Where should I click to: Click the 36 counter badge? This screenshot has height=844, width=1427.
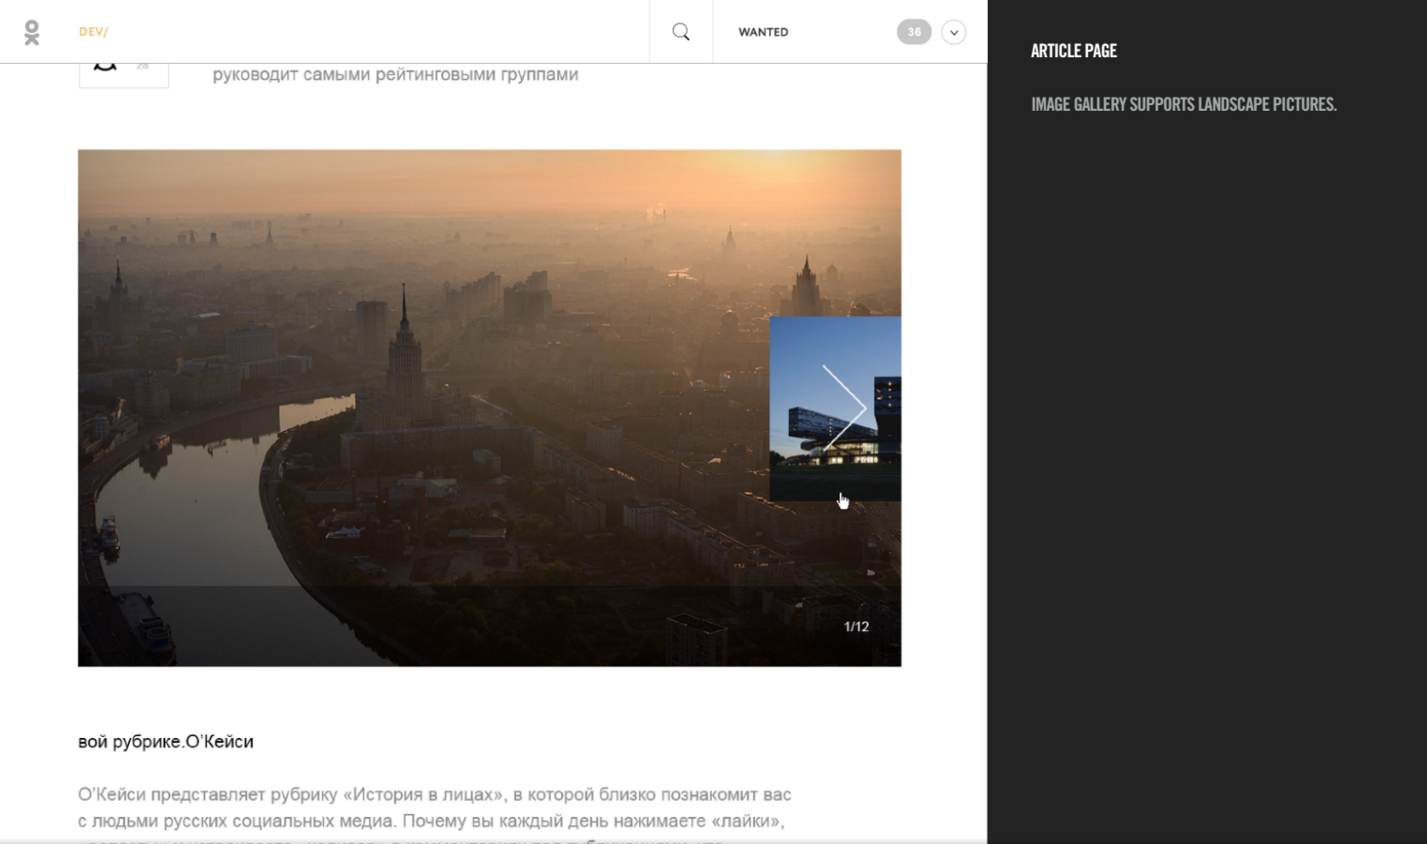pyautogui.click(x=913, y=32)
